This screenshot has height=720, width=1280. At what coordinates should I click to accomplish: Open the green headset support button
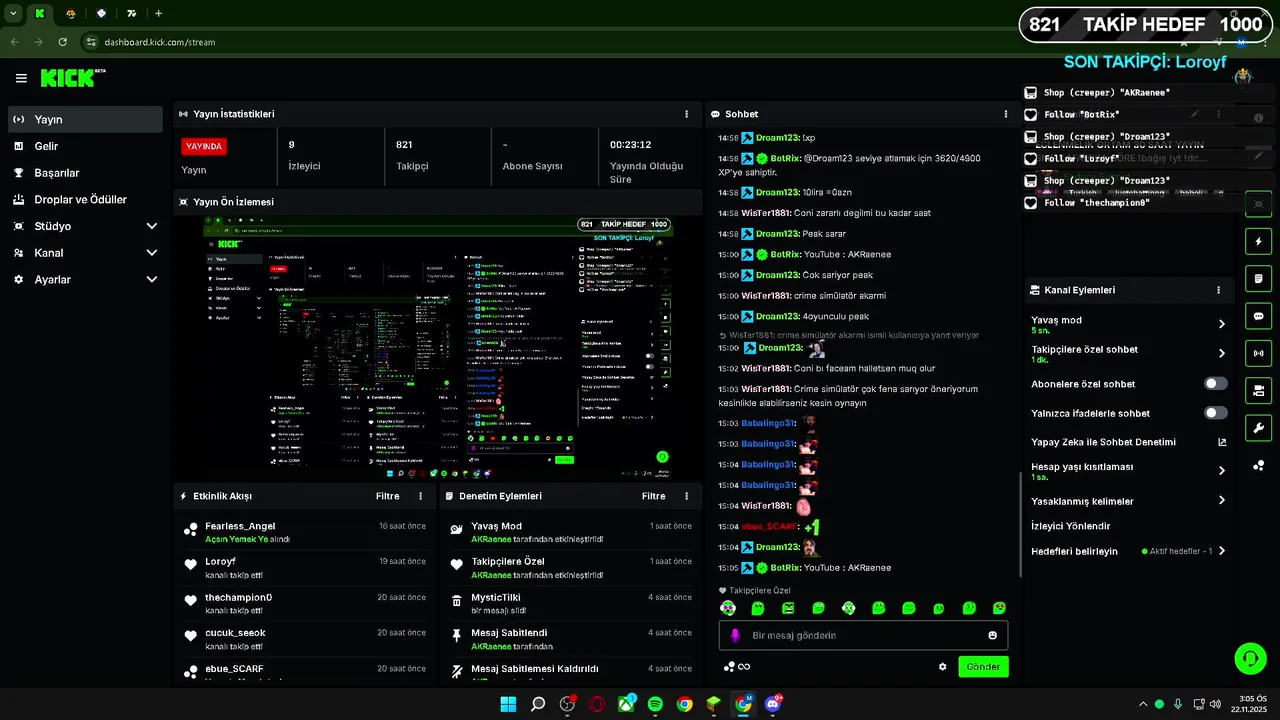point(1250,659)
